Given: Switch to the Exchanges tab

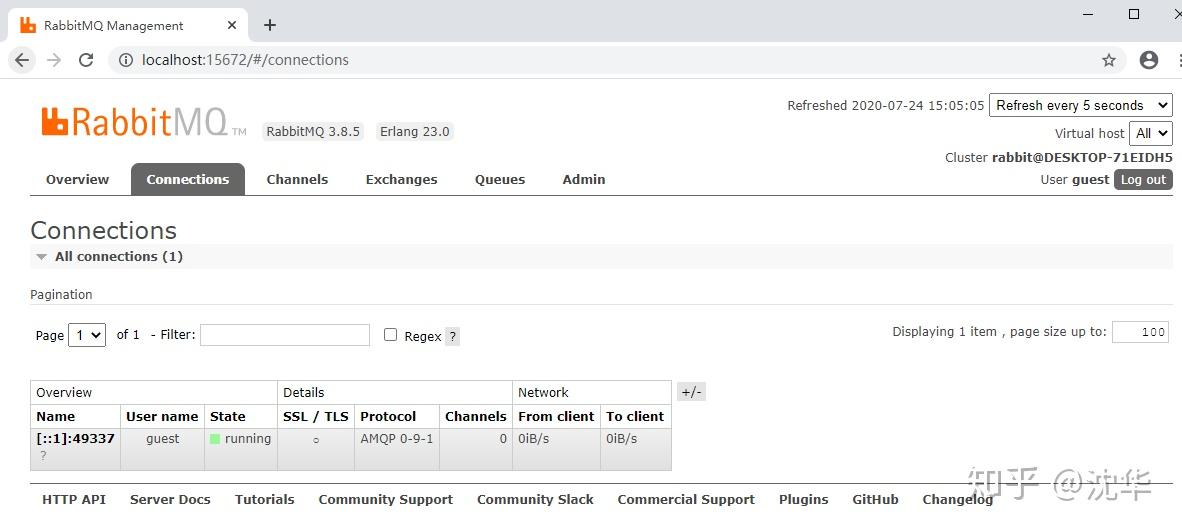Looking at the screenshot, I should 401,180.
